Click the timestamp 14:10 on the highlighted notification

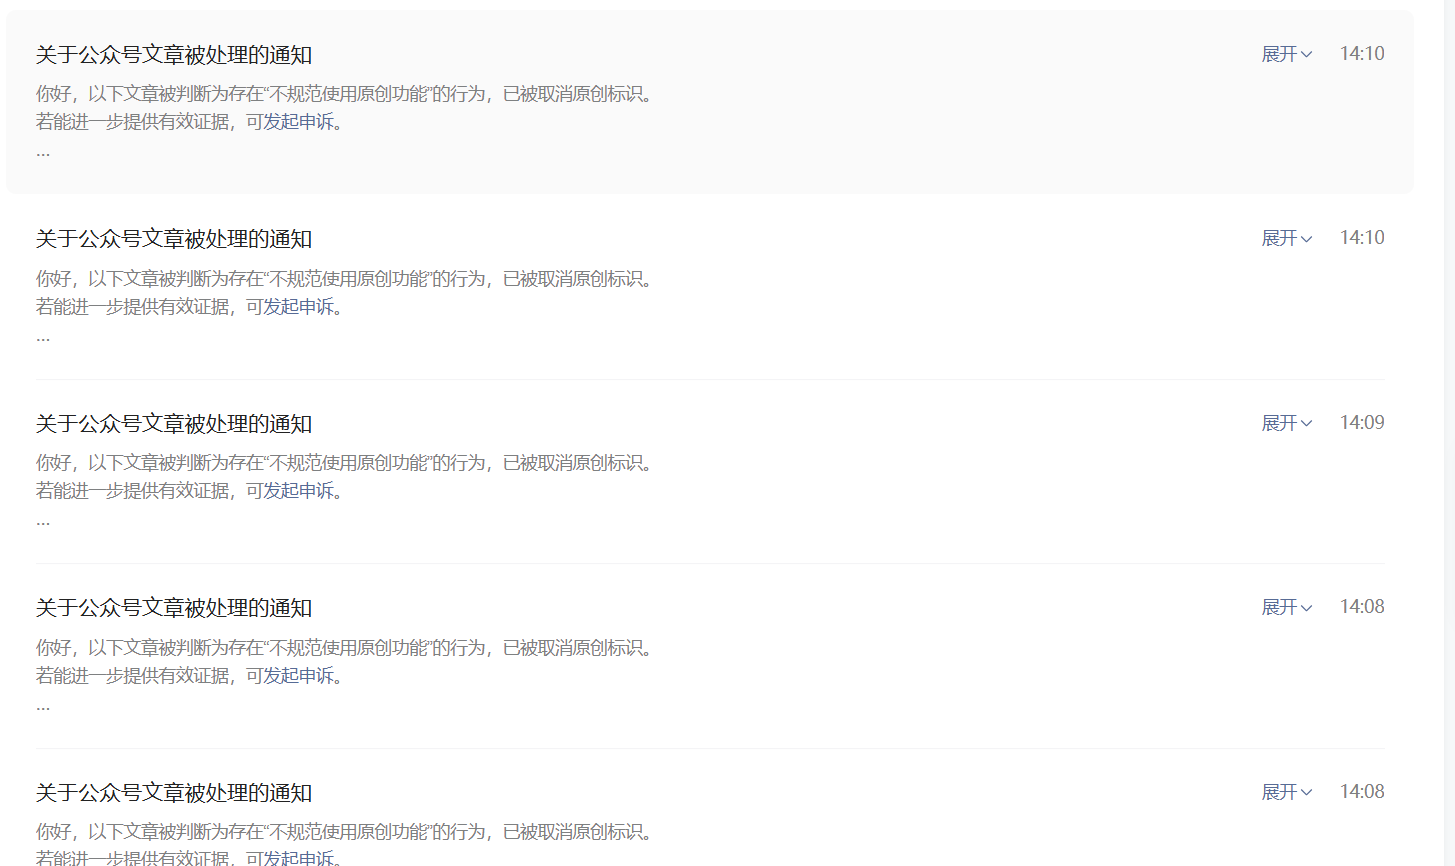tap(1362, 54)
